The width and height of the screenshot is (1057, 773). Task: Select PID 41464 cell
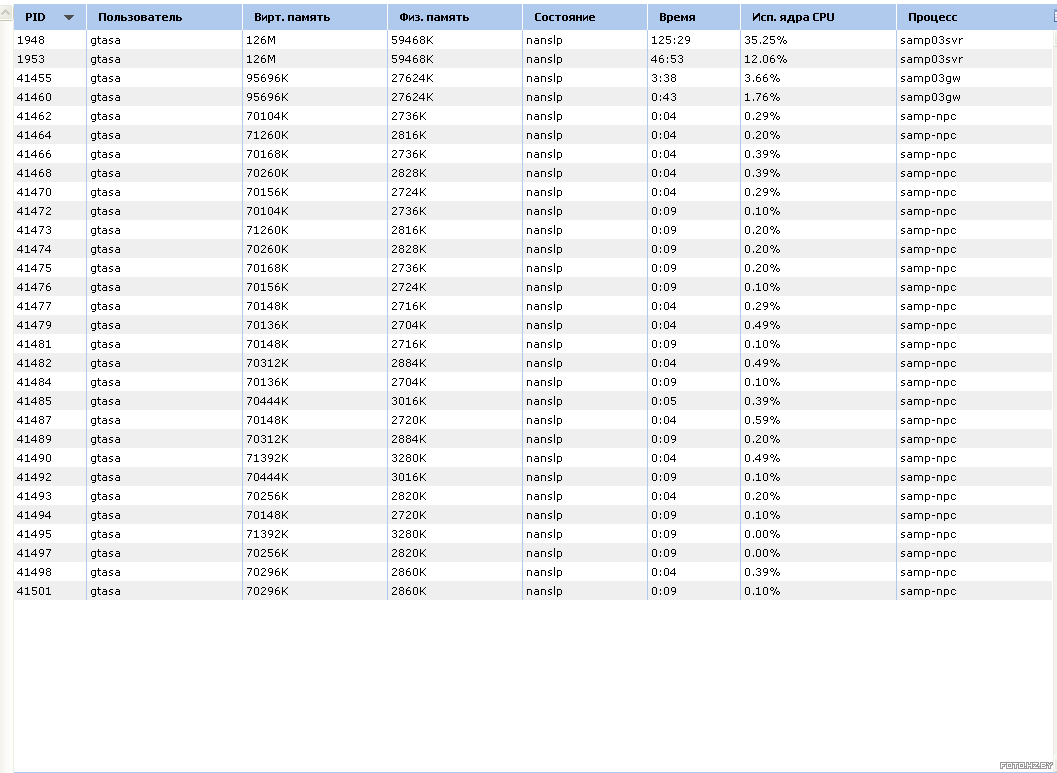34,135
